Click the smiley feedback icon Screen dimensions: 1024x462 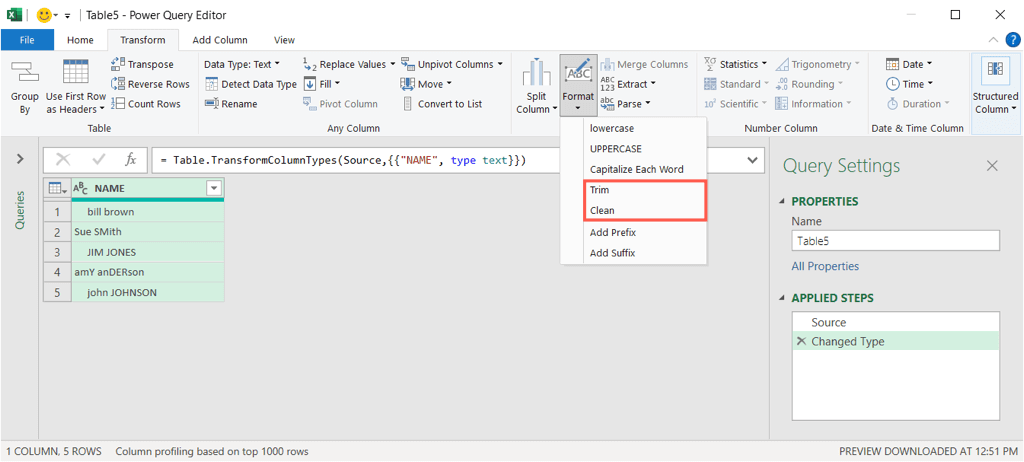(44, 14)
